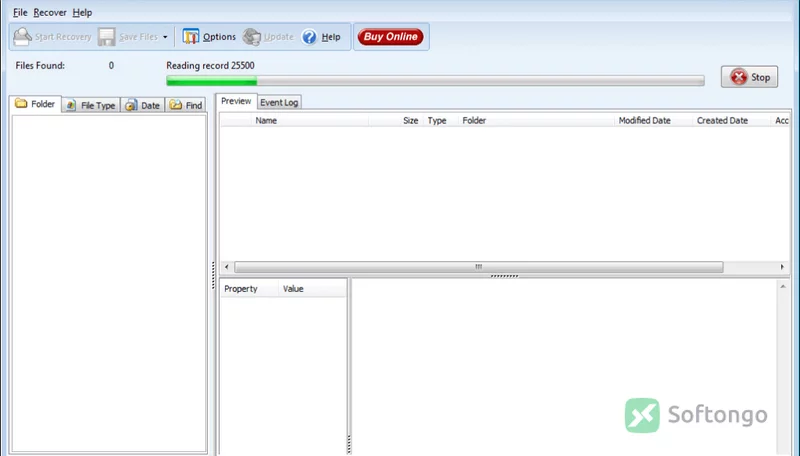The image size is (800, 456).
Task: Sort by the Size column header
Action: pyautogui.click(x=395, y=120)
